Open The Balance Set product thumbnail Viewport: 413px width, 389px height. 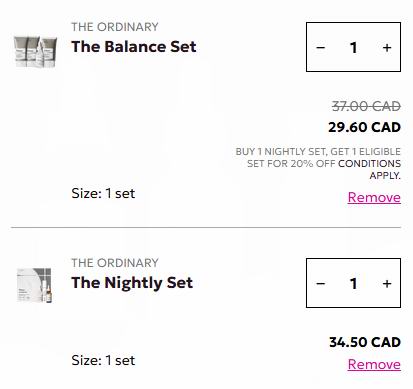tap(35, 52)
